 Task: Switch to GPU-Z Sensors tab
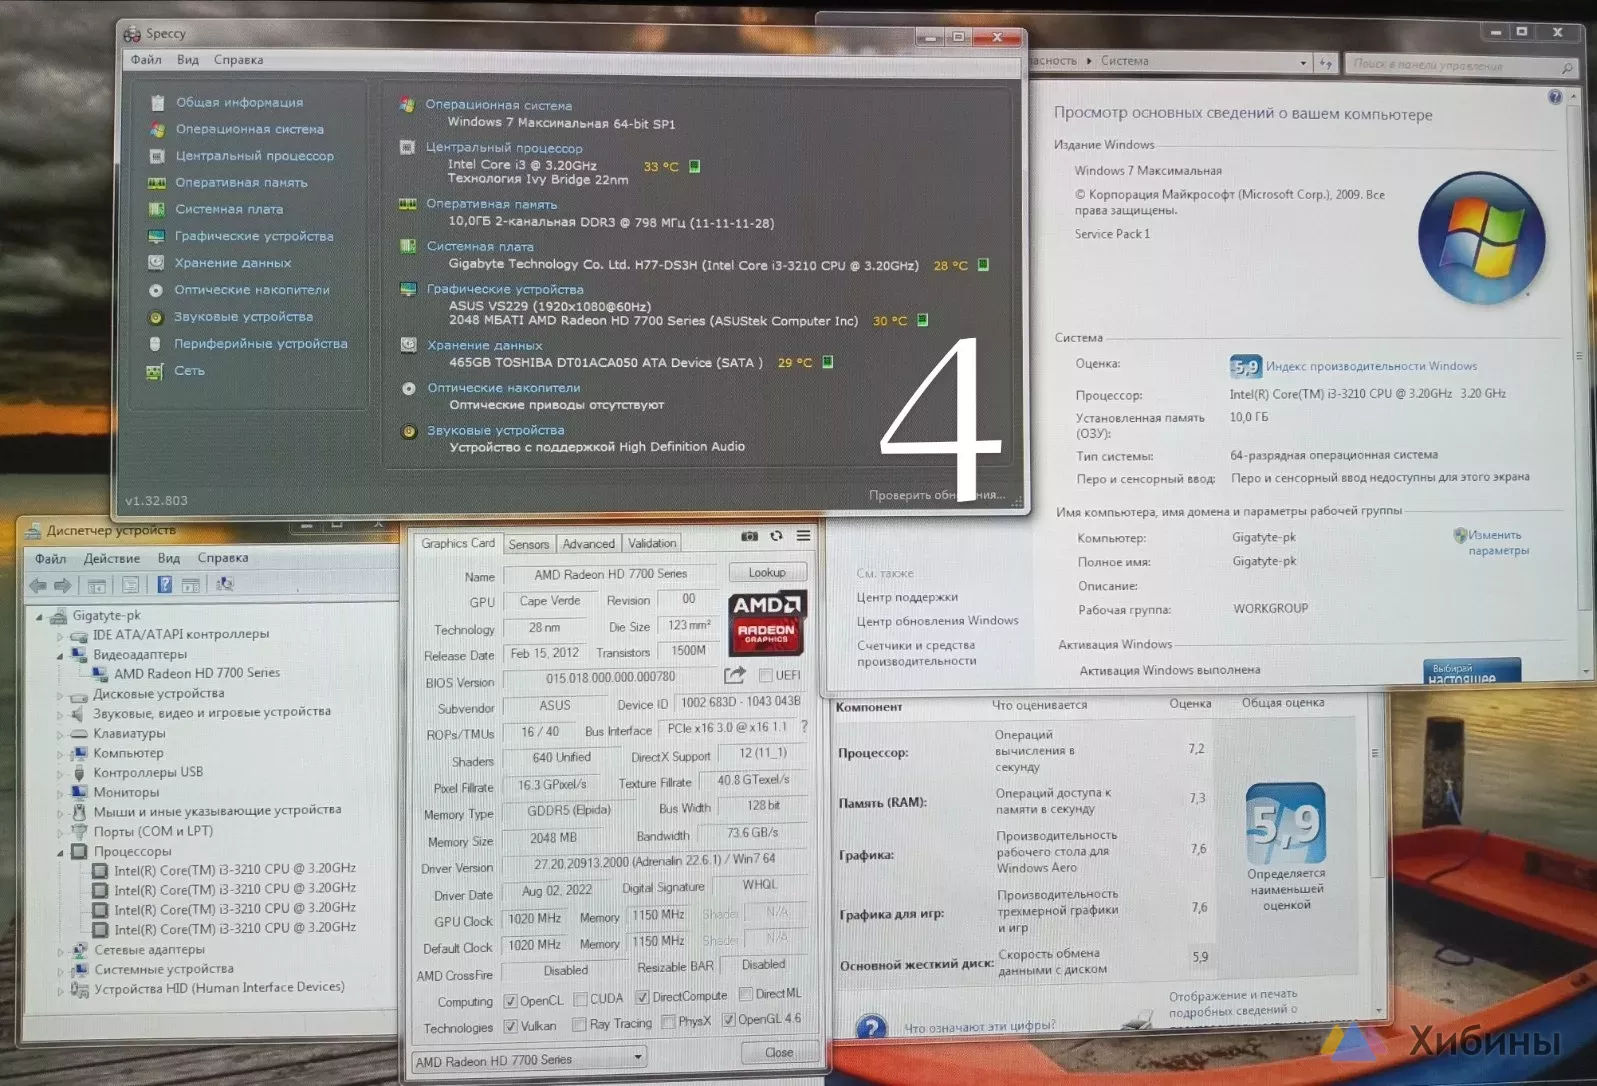[x=529, y=544]
